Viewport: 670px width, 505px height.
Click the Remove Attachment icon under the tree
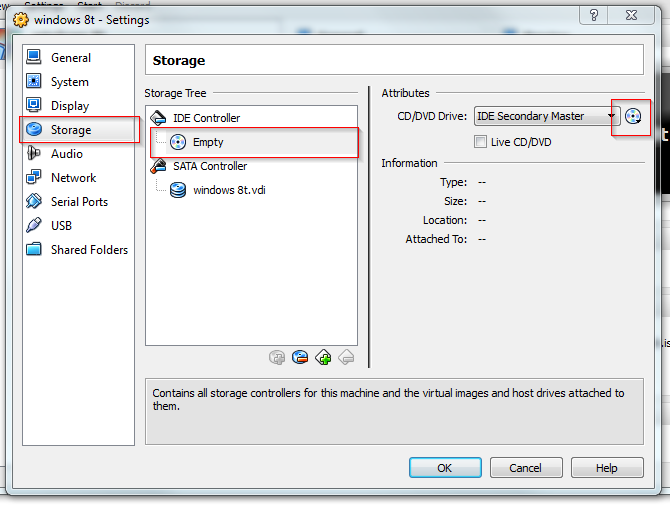coord(300,357)
